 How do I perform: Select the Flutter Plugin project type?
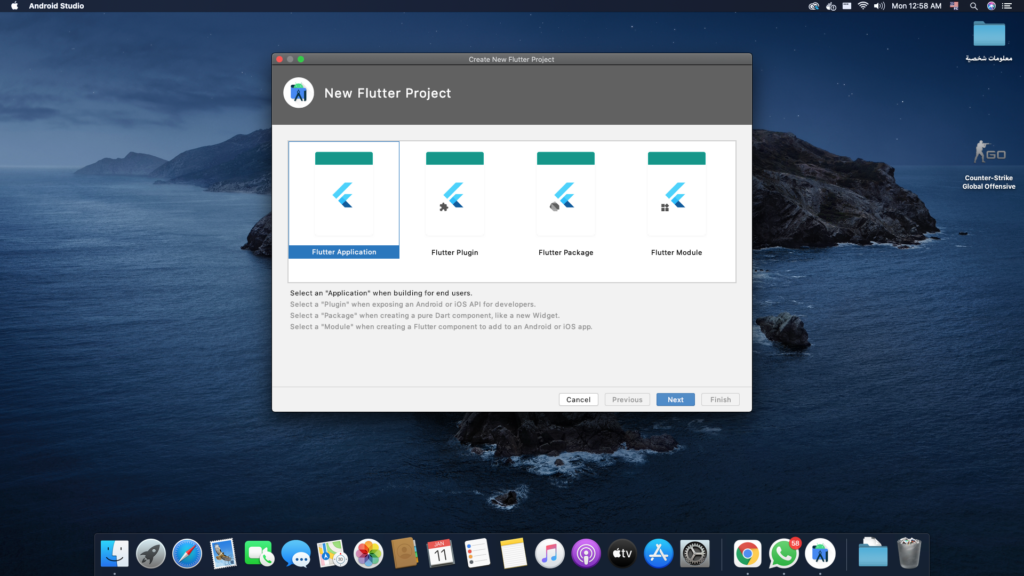tap(455, 200)
